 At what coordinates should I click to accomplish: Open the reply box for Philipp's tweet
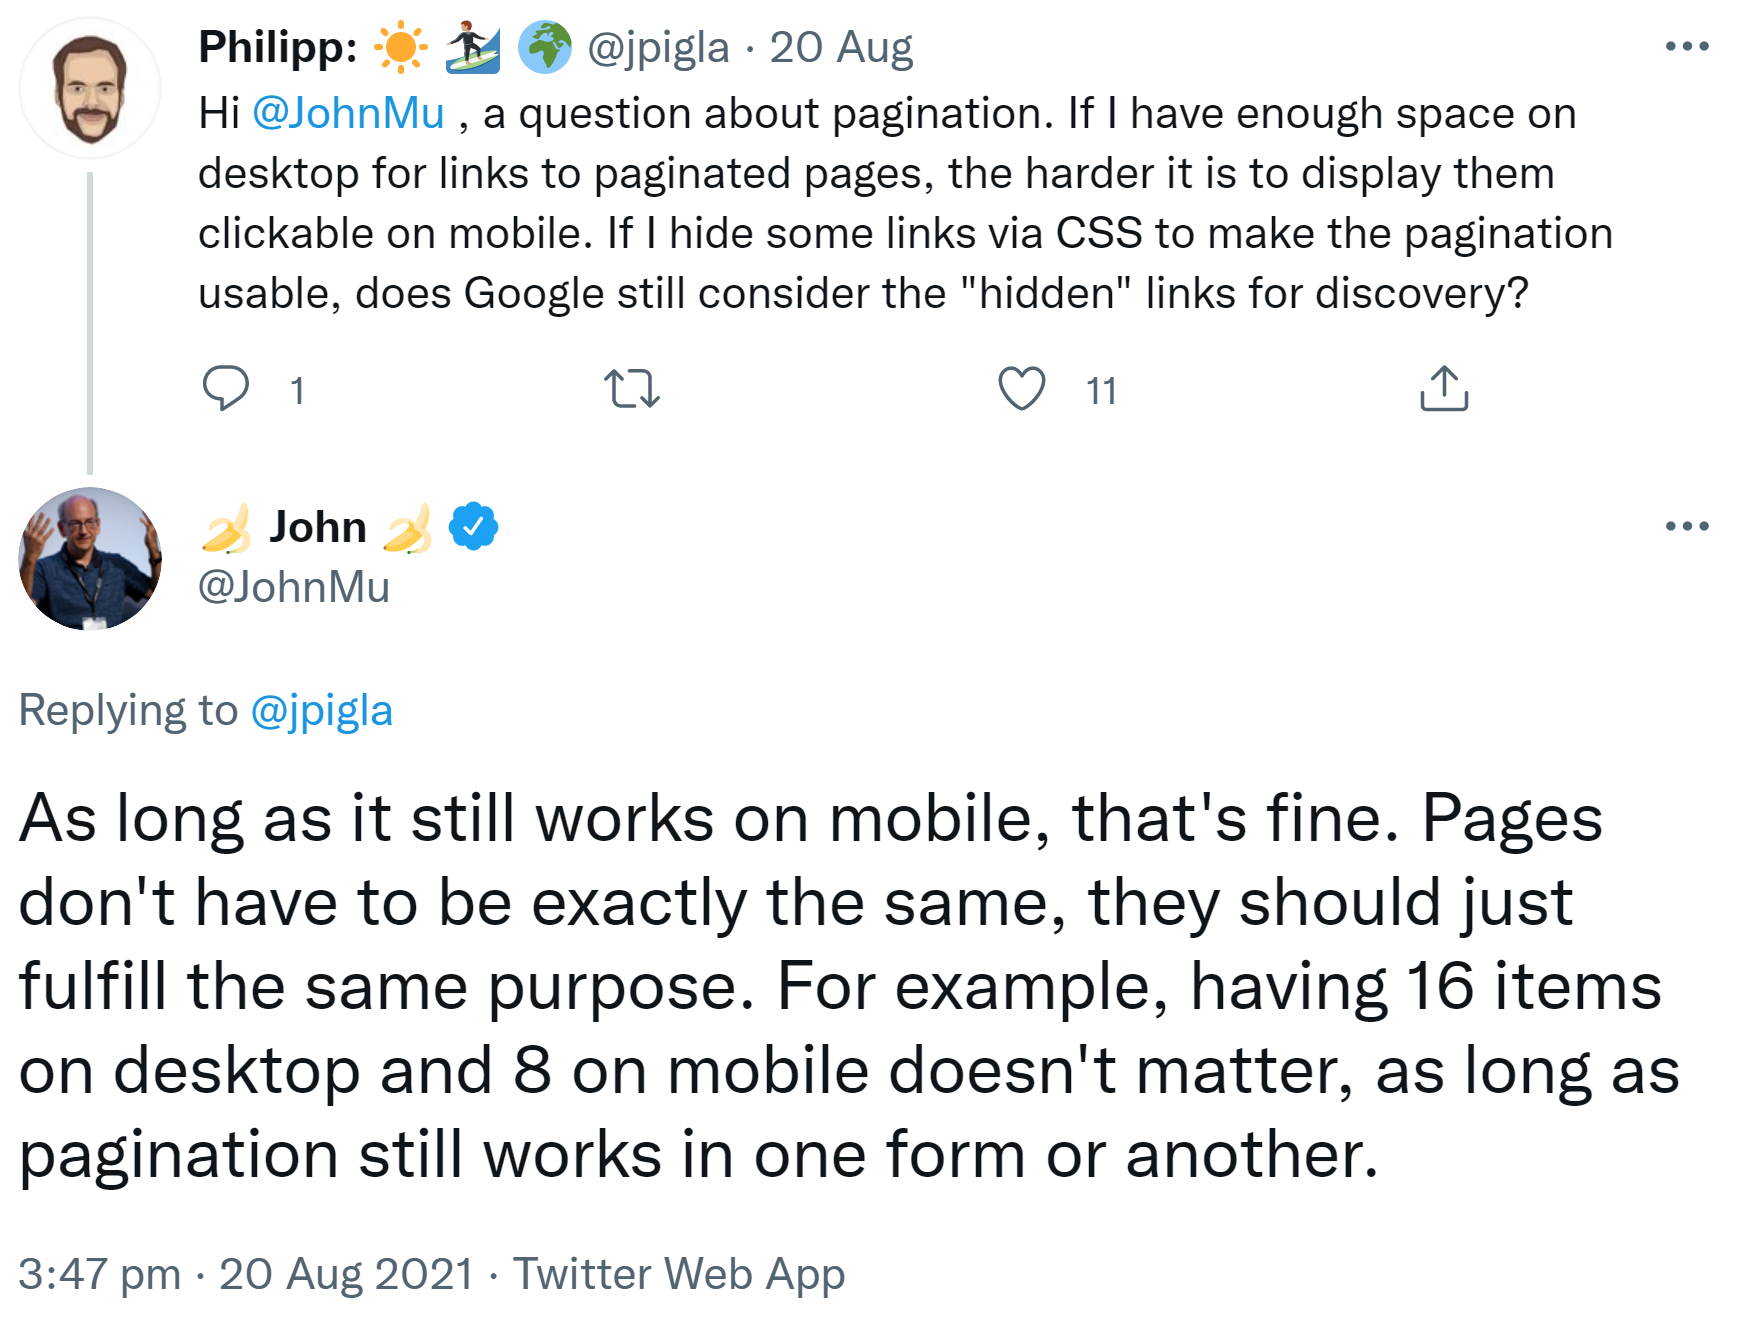228,390
